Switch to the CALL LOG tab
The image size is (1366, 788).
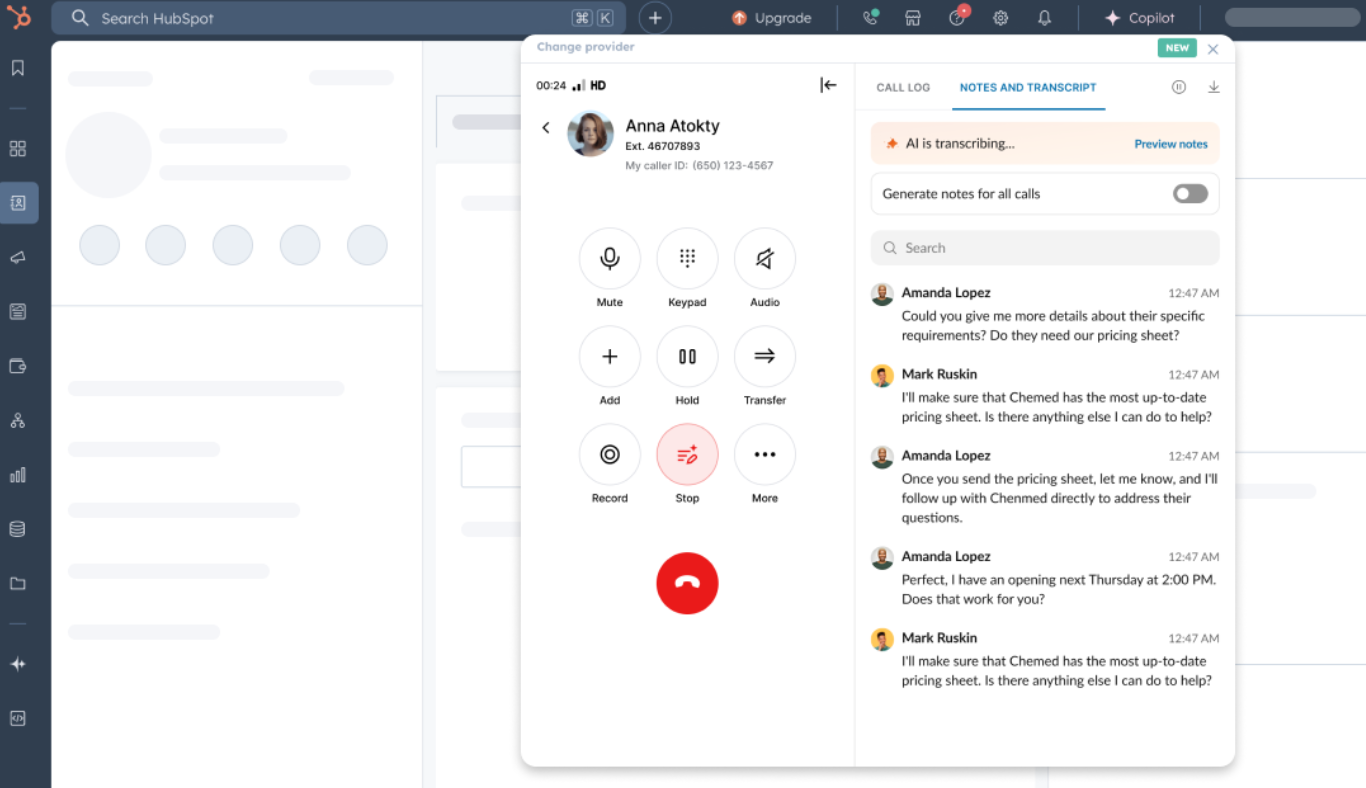pyautogui.click(x=903, y=88)
